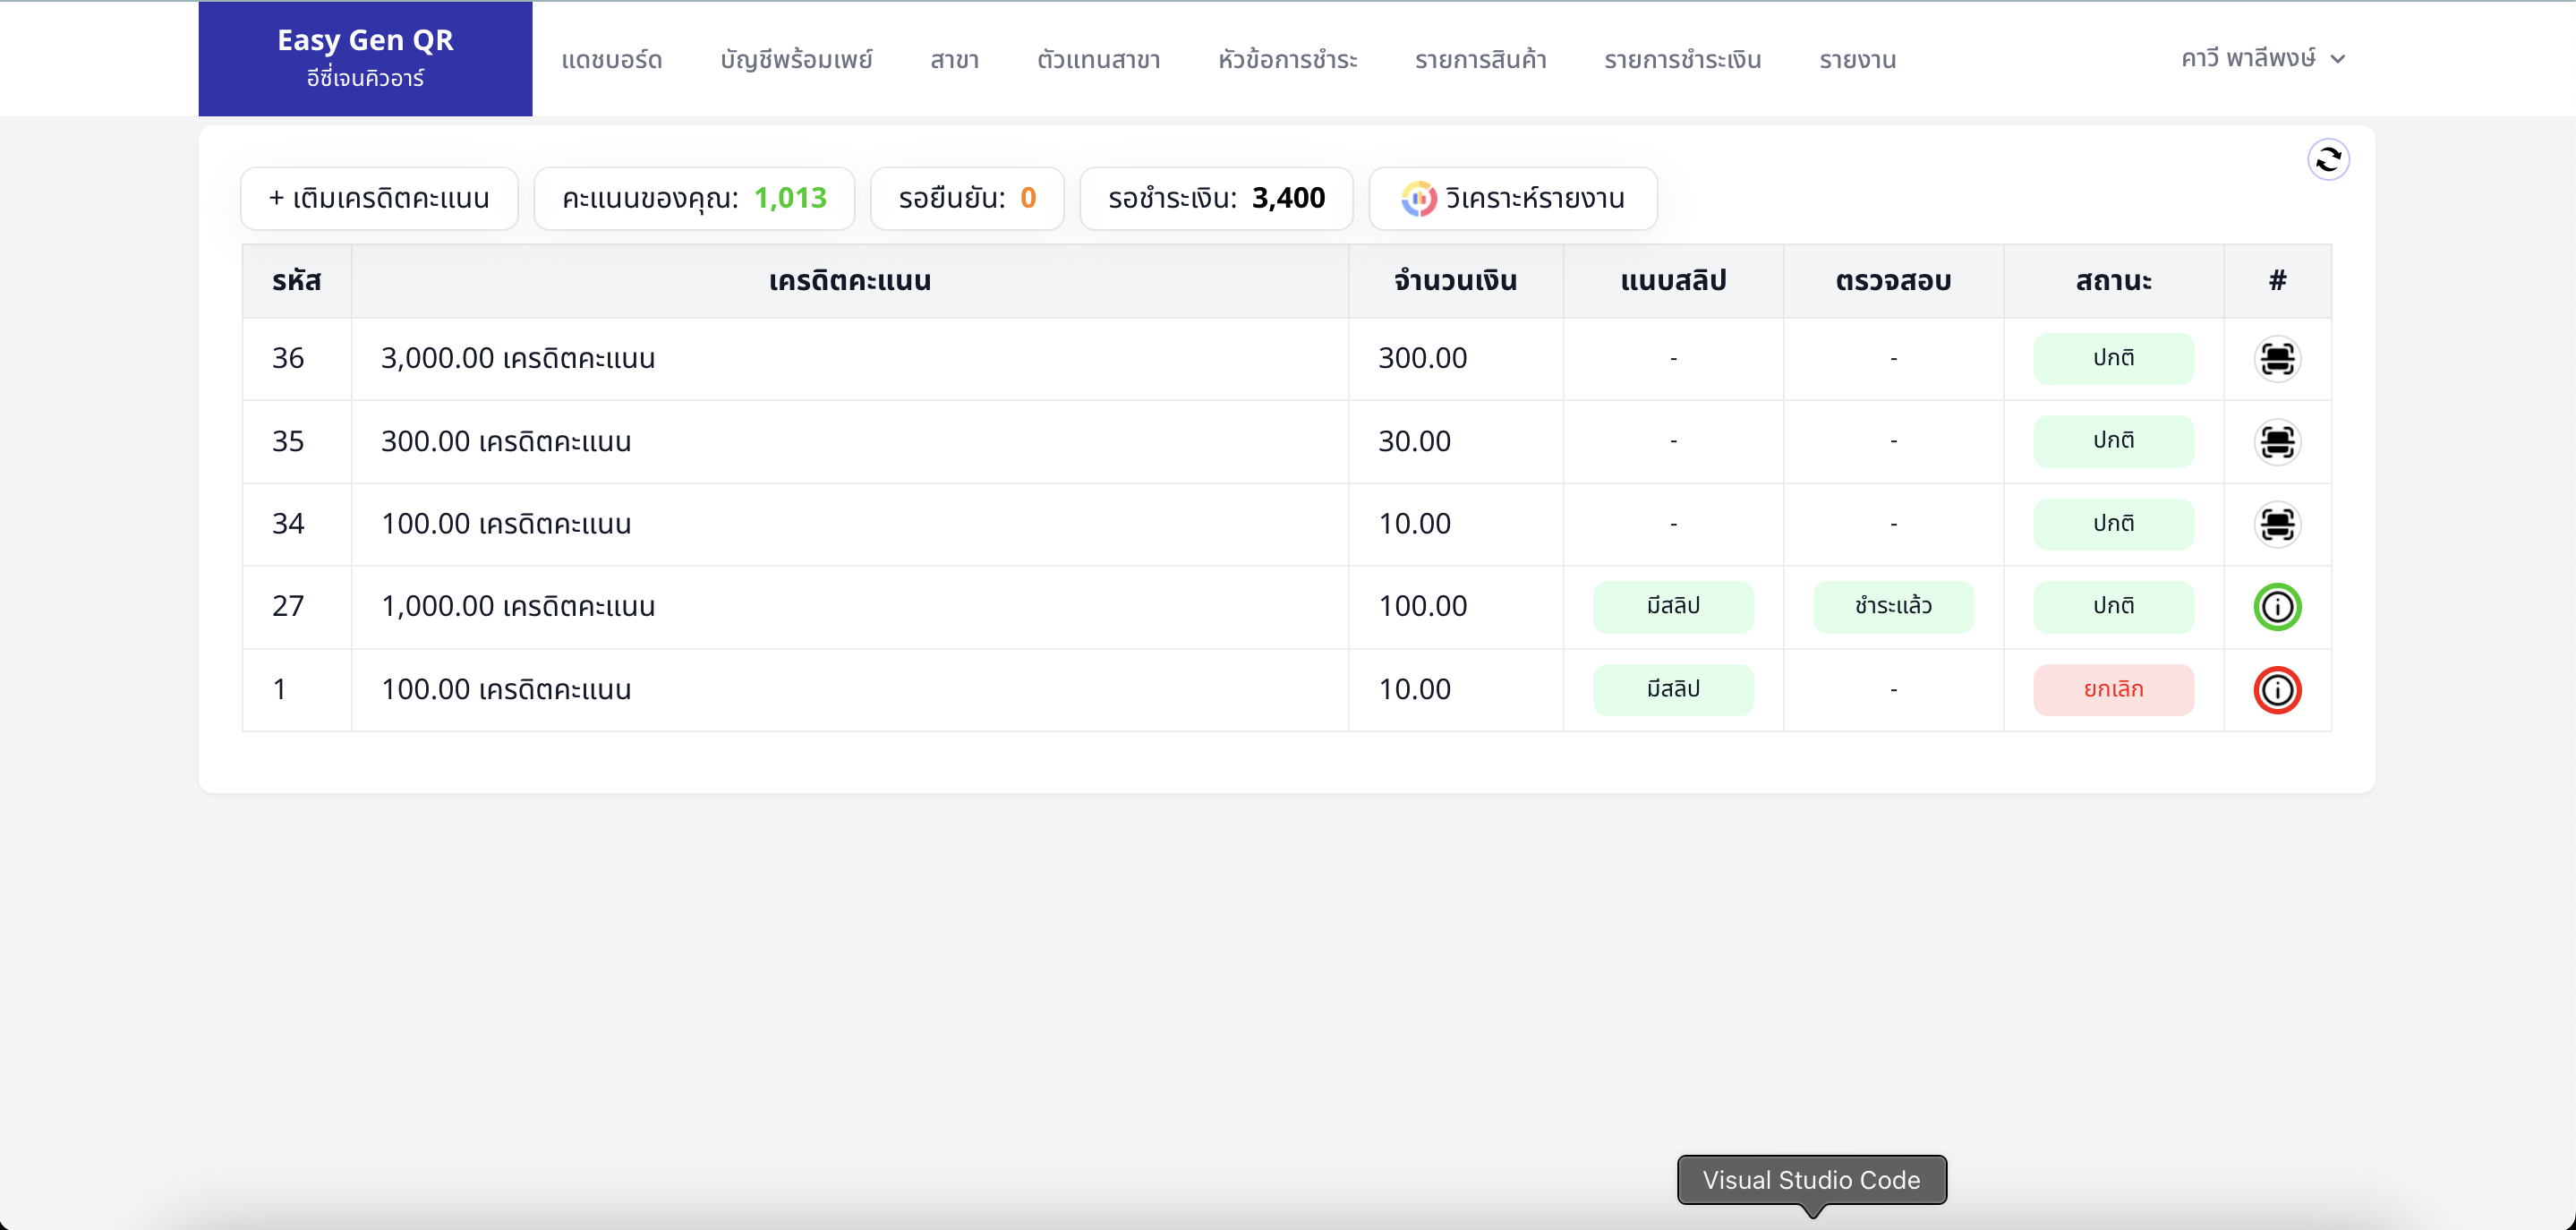
Task: Expand the คาวี พาลีพงษ์ user dropdown
Action: (x=2262, y=59)
